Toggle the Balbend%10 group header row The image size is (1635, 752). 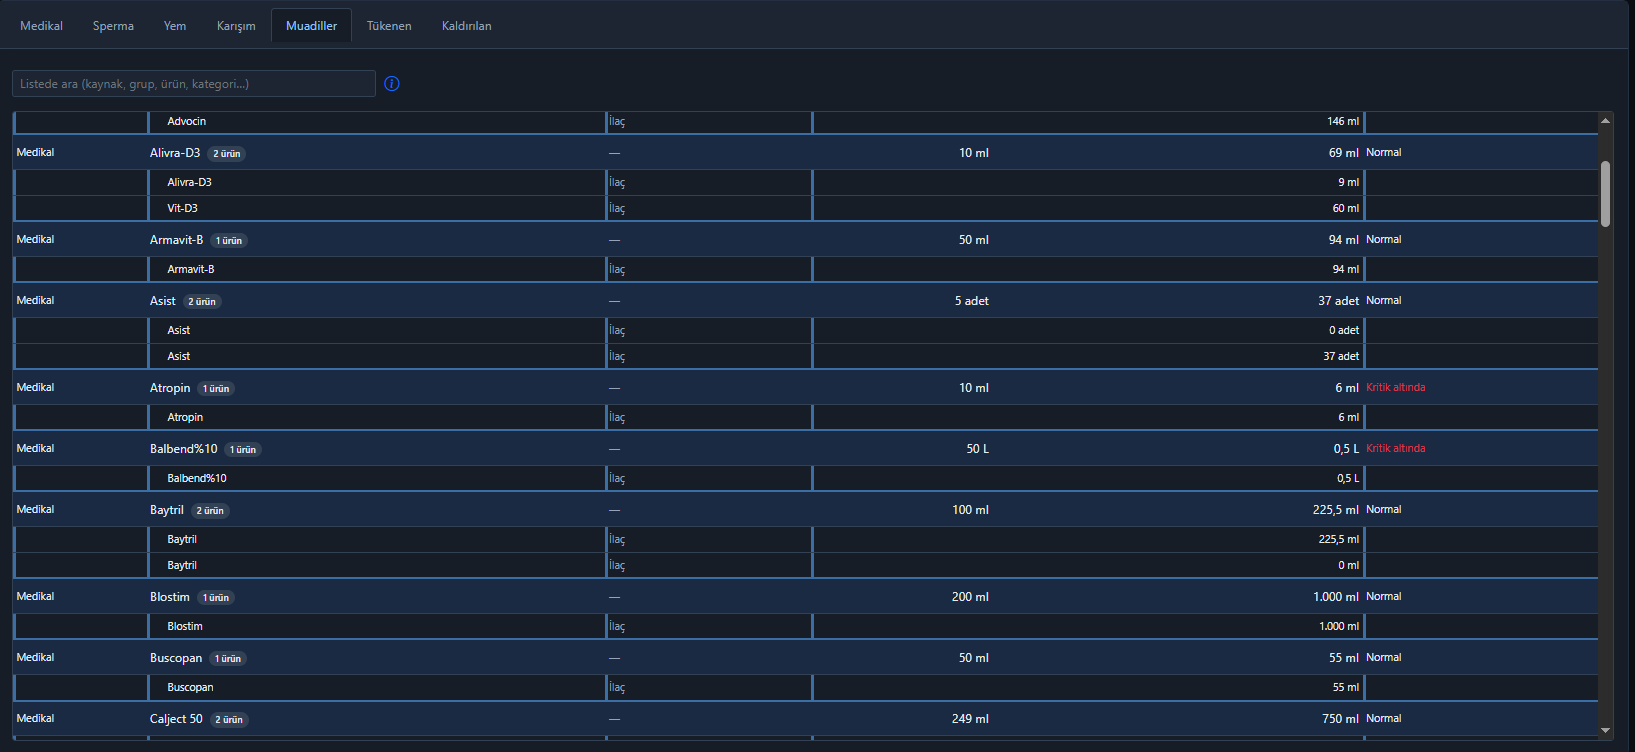pos(805,449)
